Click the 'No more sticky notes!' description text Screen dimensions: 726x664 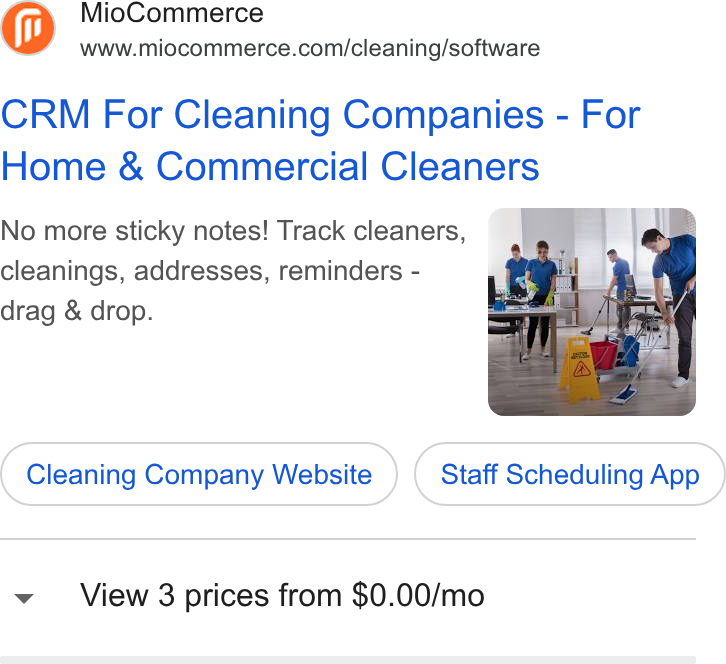pos(134,231)
